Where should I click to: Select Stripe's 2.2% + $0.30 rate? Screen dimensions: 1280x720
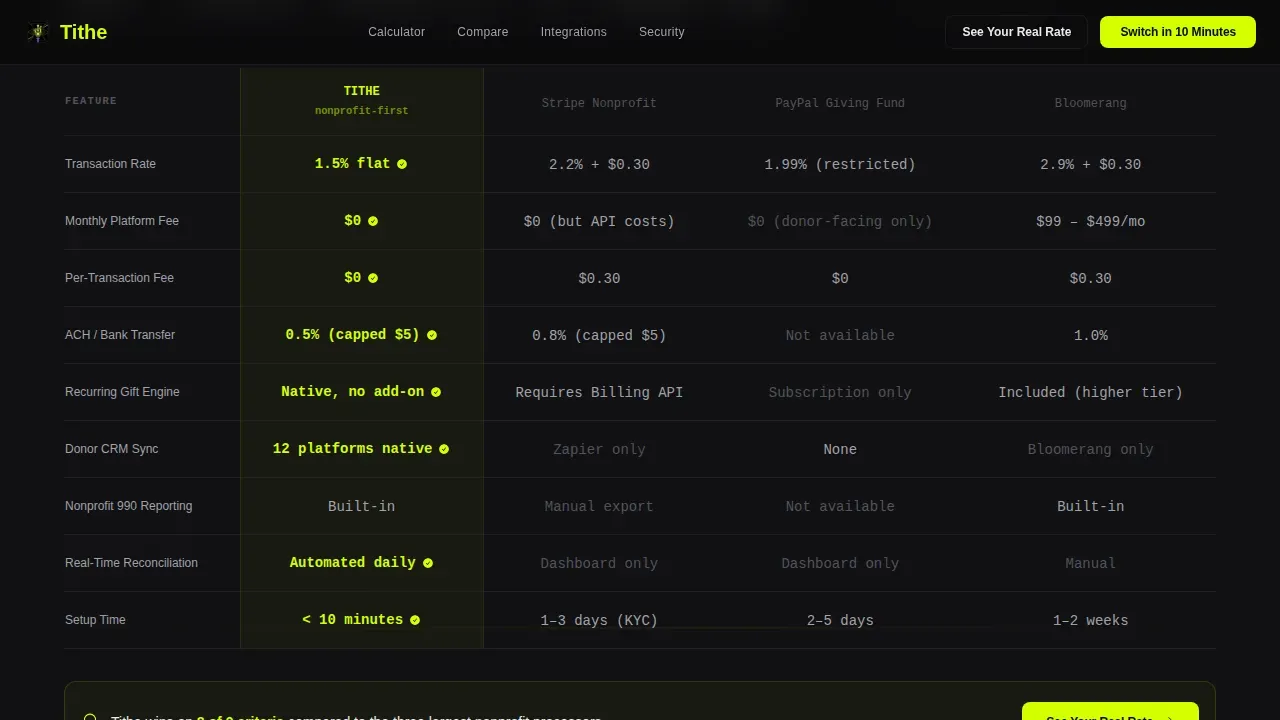click(599, 165)
